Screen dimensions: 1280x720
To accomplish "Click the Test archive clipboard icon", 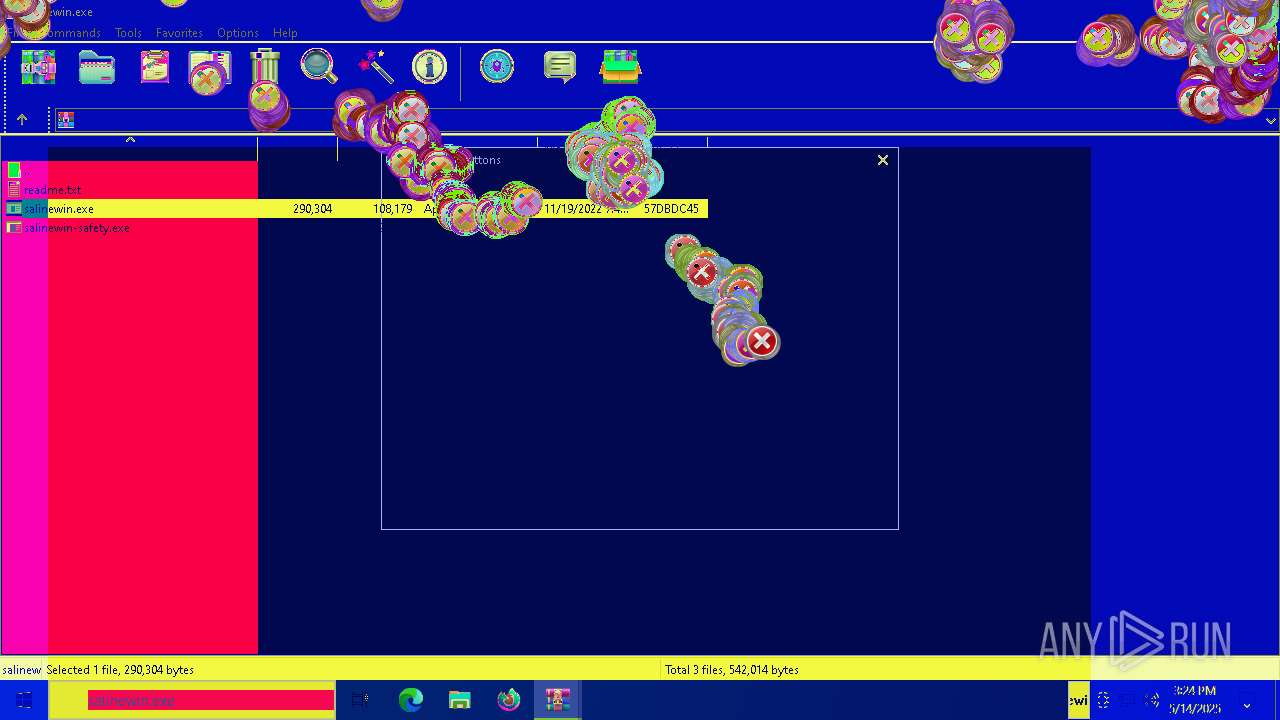I will pos(154,67).
